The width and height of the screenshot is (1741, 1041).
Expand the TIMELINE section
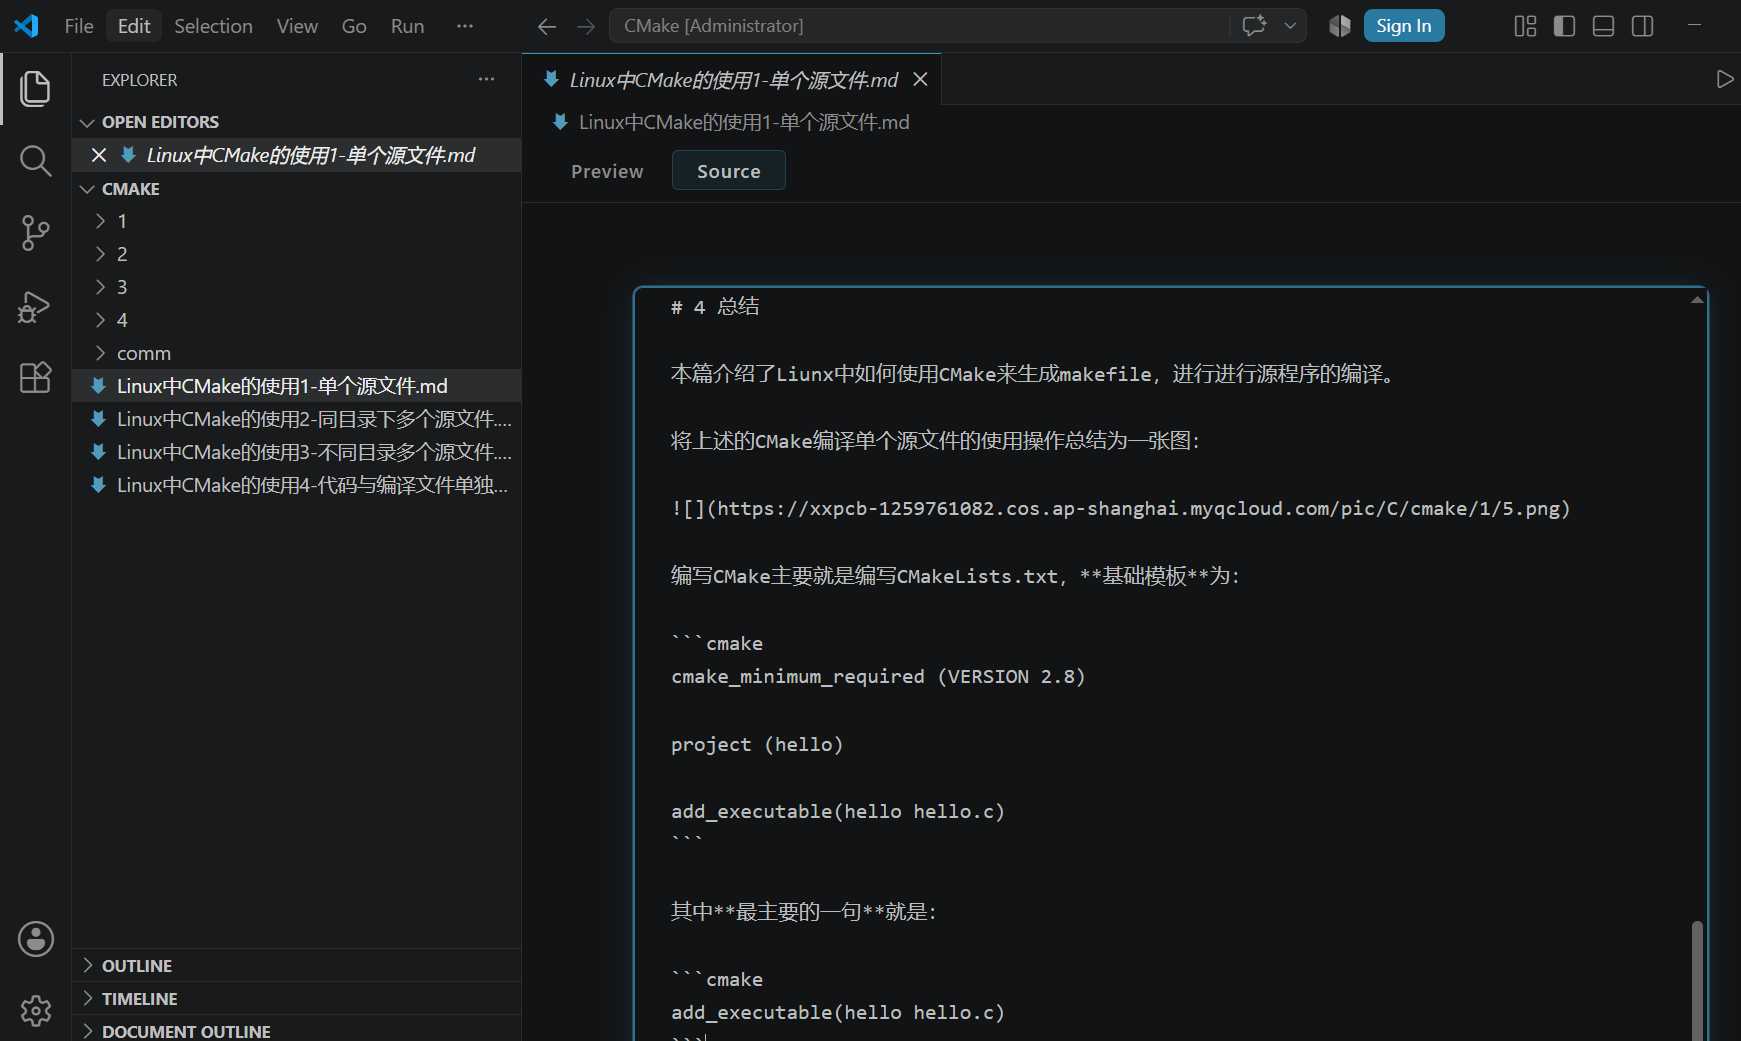tap(297, 998)
